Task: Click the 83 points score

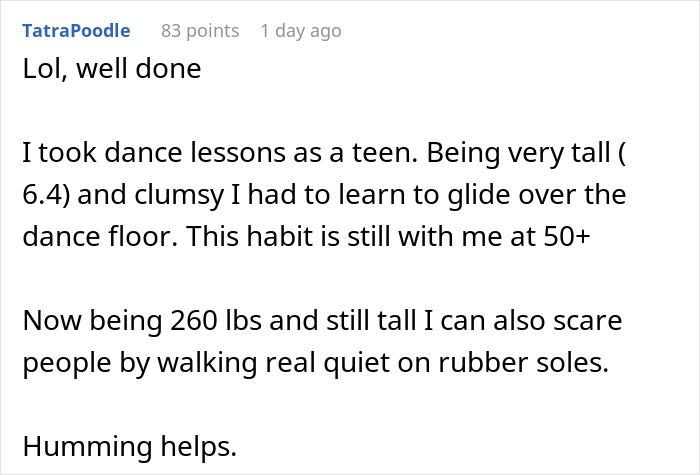Action: click(200, 31)
